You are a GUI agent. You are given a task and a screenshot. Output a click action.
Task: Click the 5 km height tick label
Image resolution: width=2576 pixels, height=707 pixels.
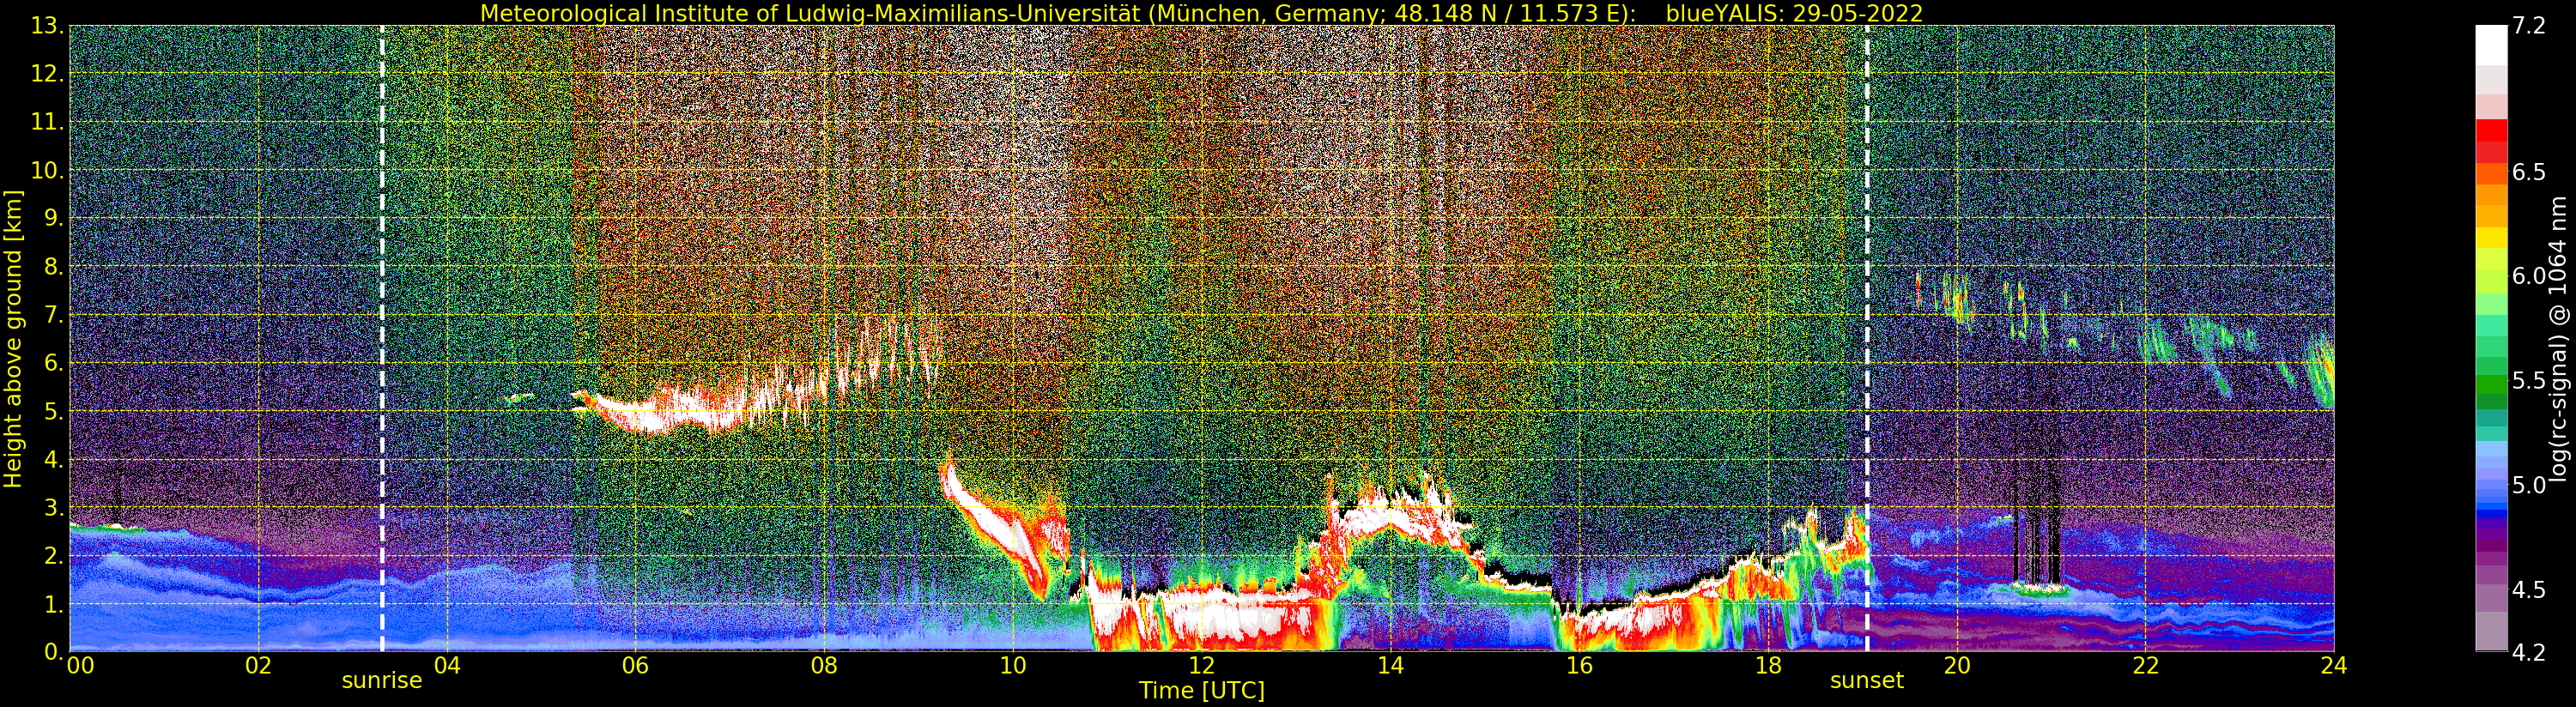53,412
